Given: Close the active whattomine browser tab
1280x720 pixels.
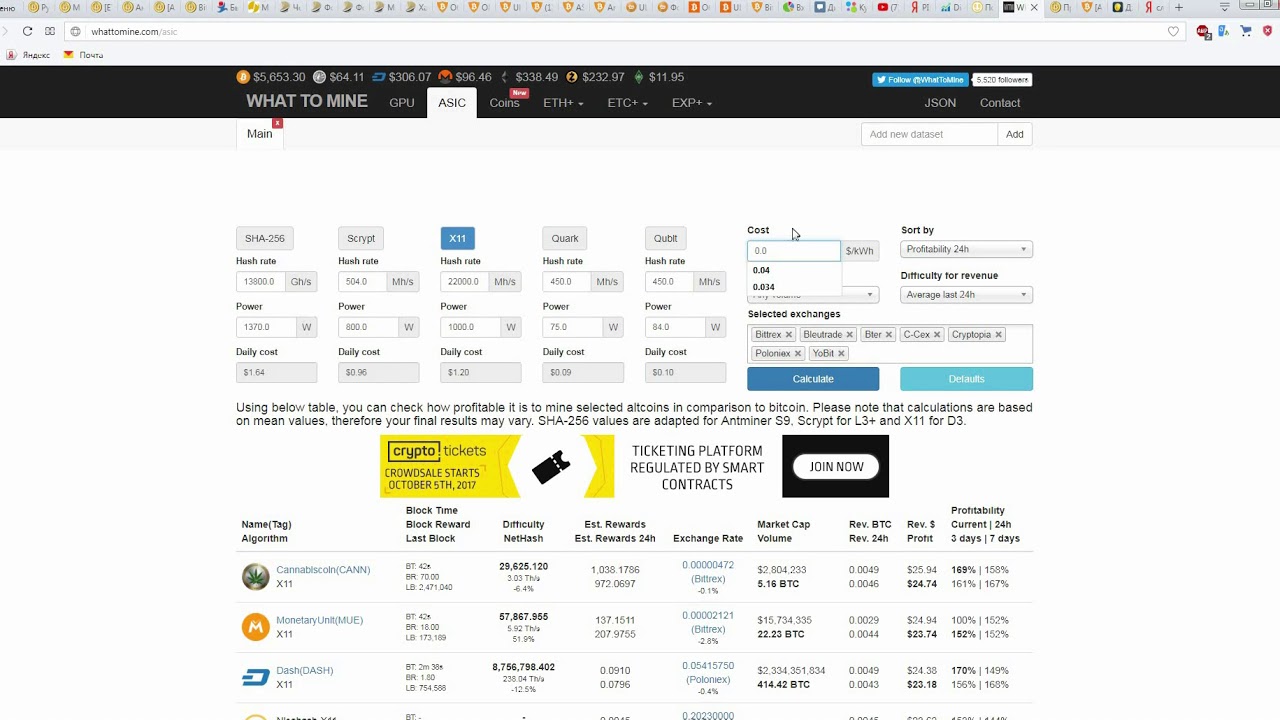Looking at the screenshot, I should tap(1034, 7).
